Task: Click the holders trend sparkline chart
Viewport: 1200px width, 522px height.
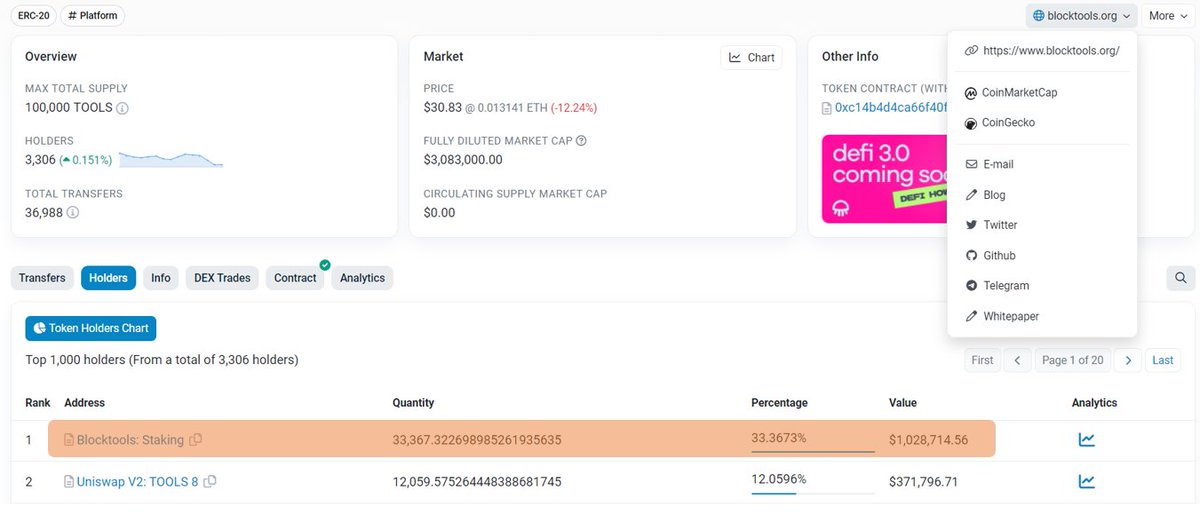Action: coord(170,159)
